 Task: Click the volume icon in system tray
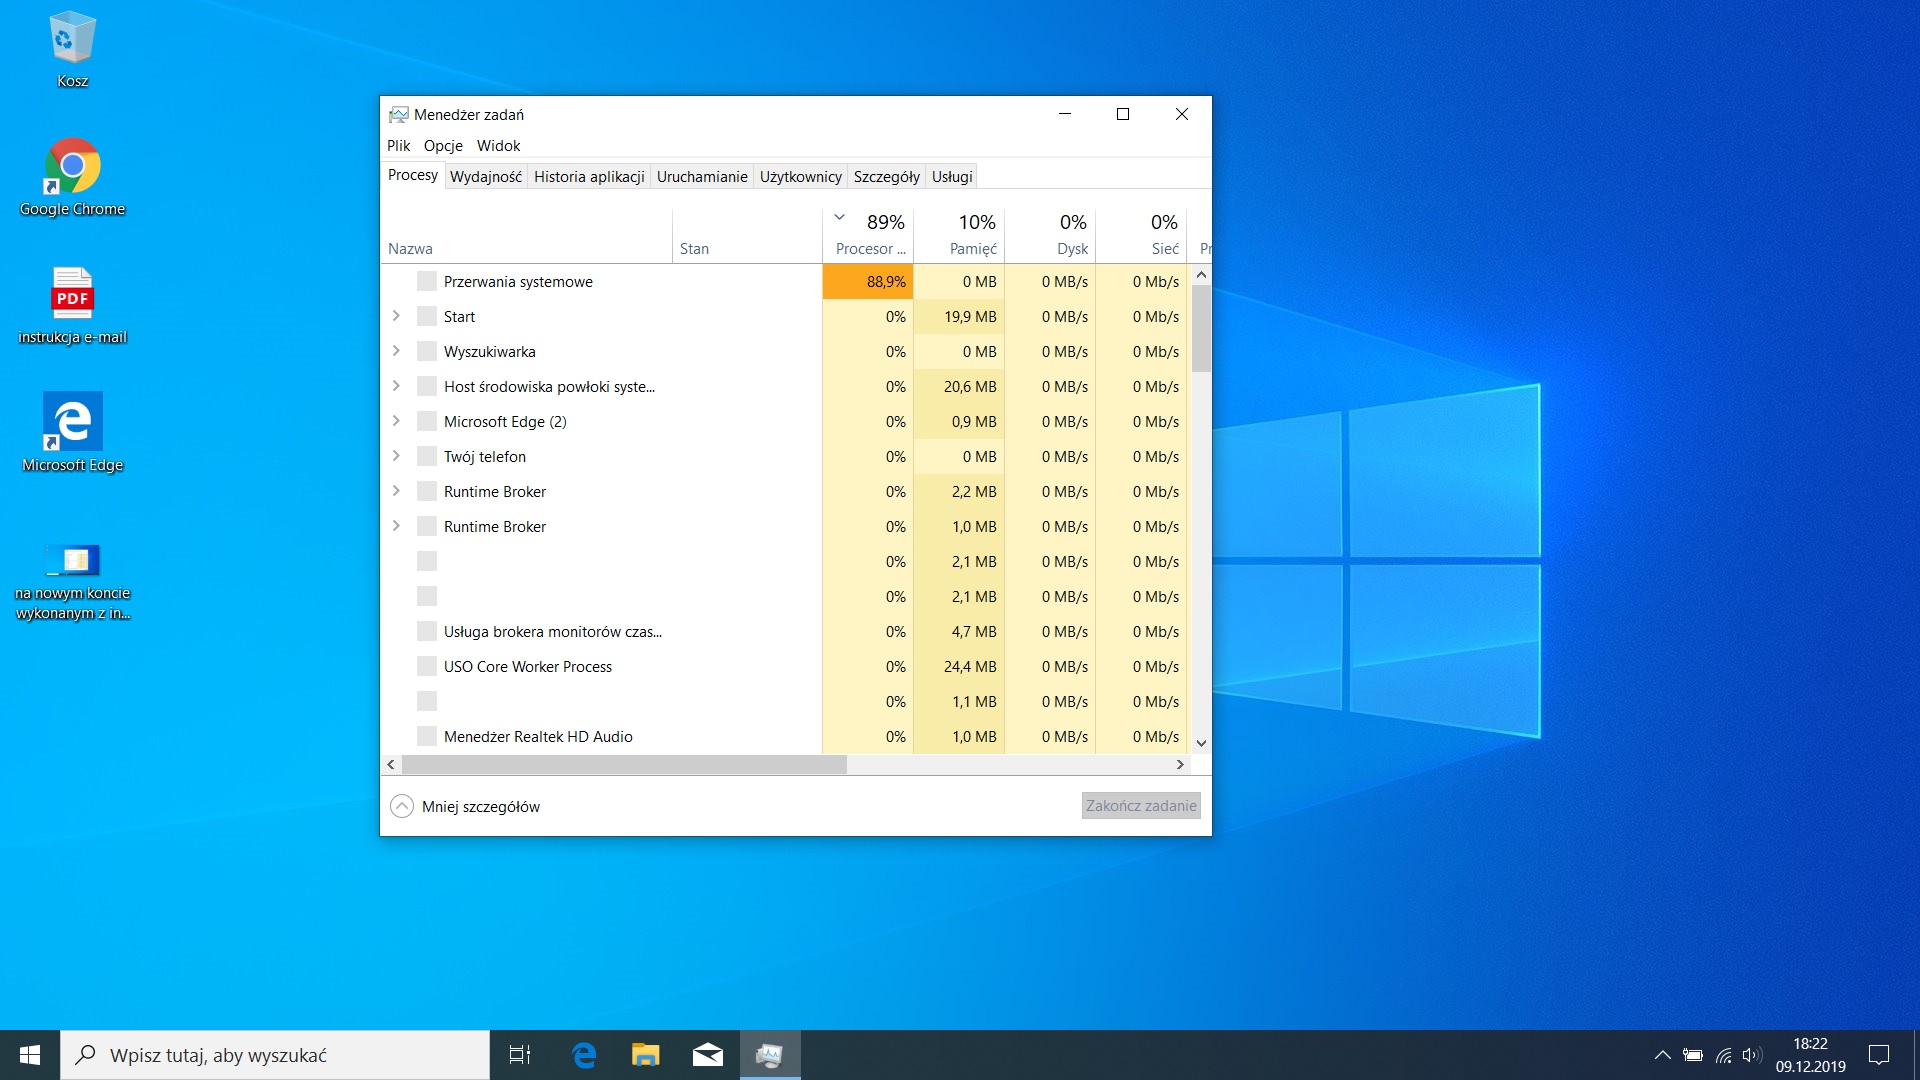click(1751, 1055)
